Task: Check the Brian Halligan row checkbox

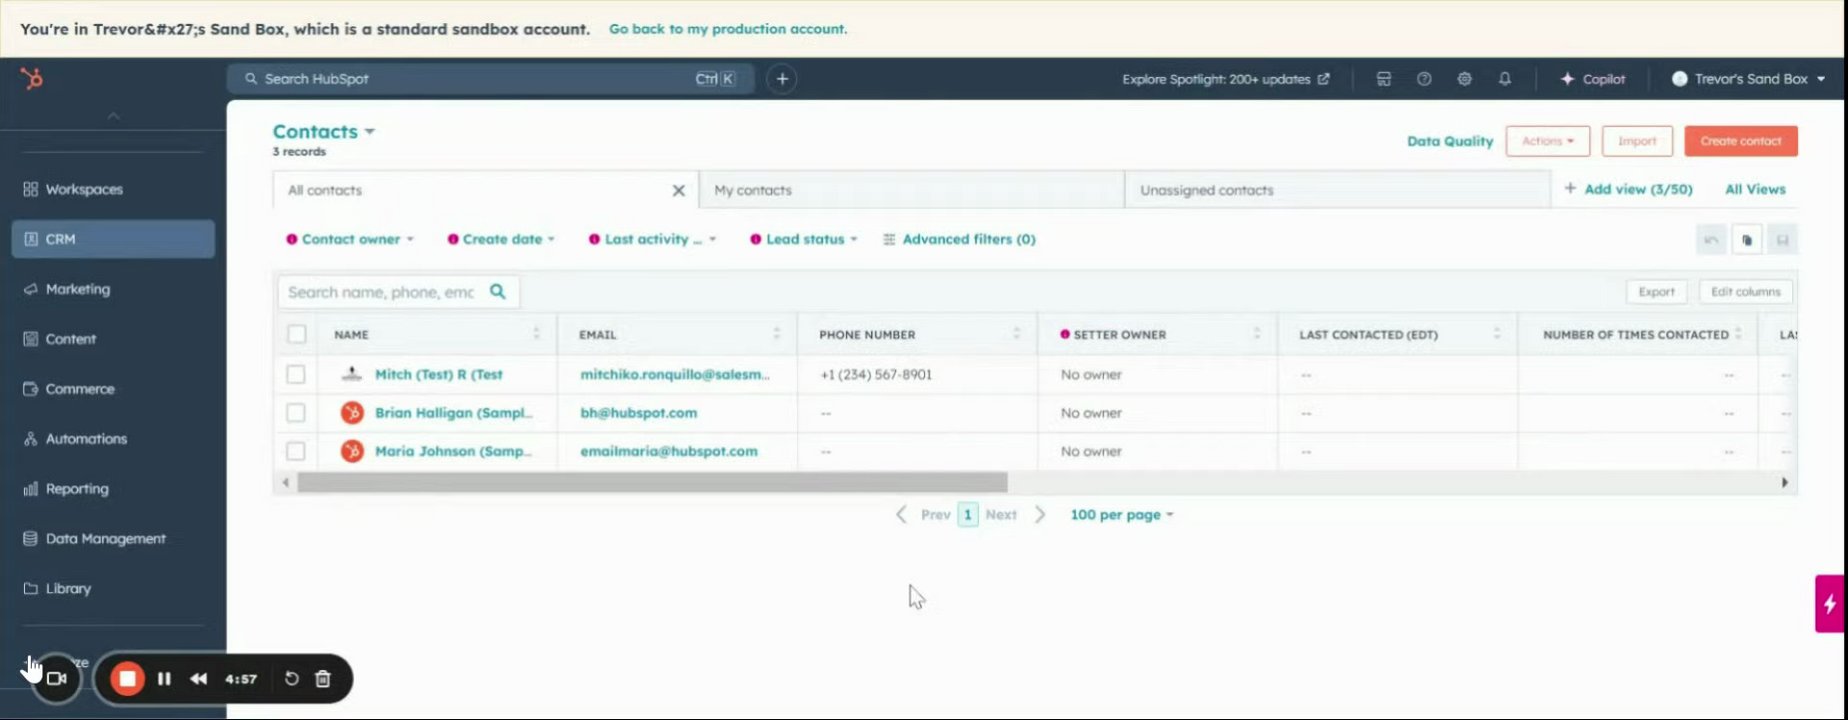Action: pyautogui.click(x=296, y=412)
